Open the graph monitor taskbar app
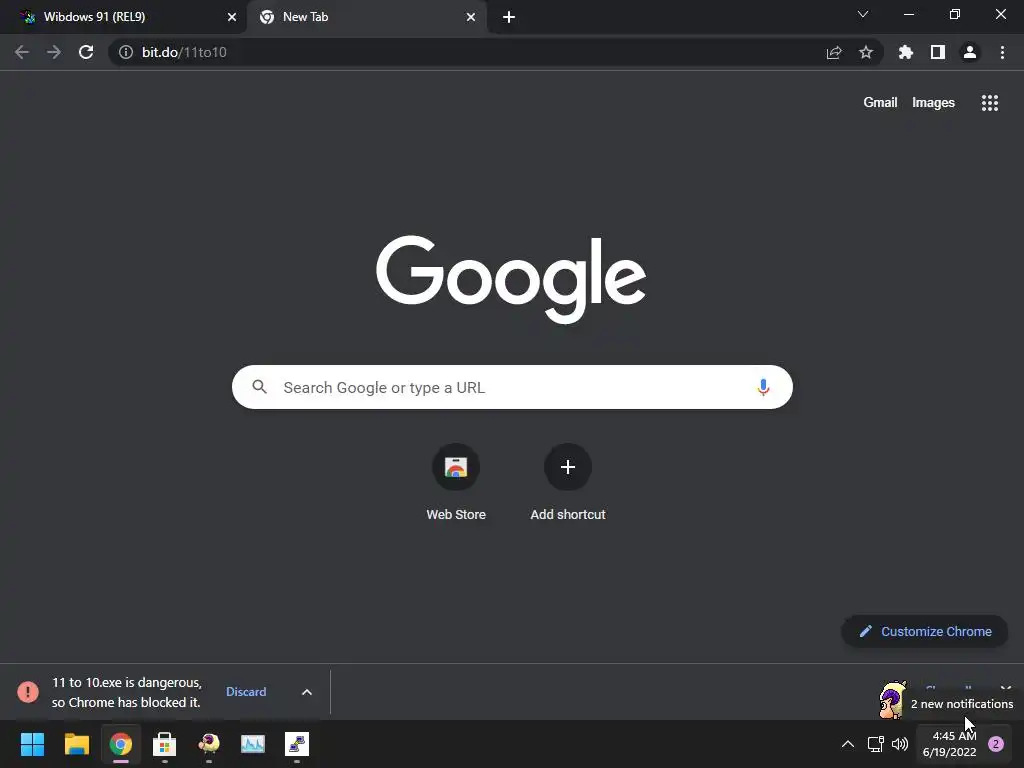Viewport: 1024px width, 768px height. coord(253,744)
